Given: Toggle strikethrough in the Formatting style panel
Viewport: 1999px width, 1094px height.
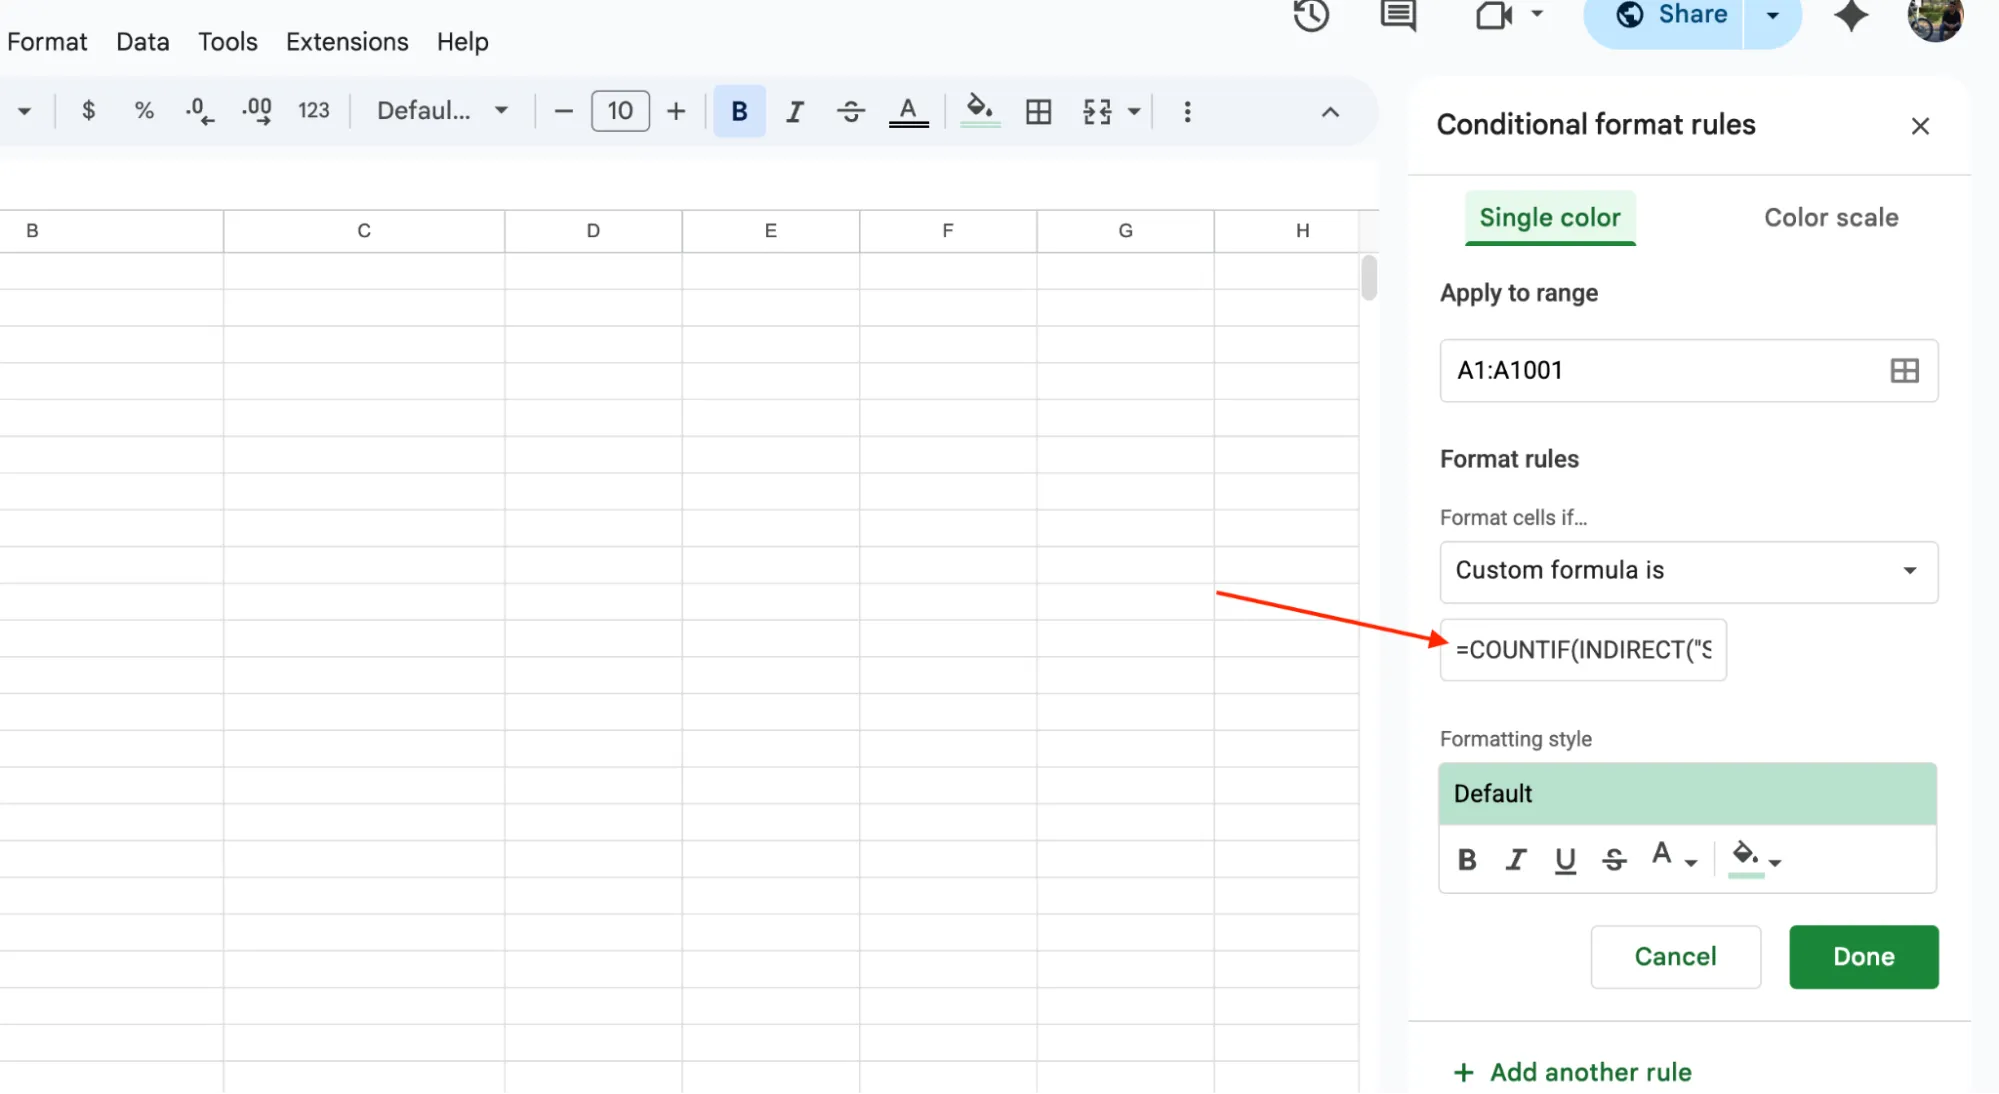Looking at the screenshot, I should pos(1614,859).
